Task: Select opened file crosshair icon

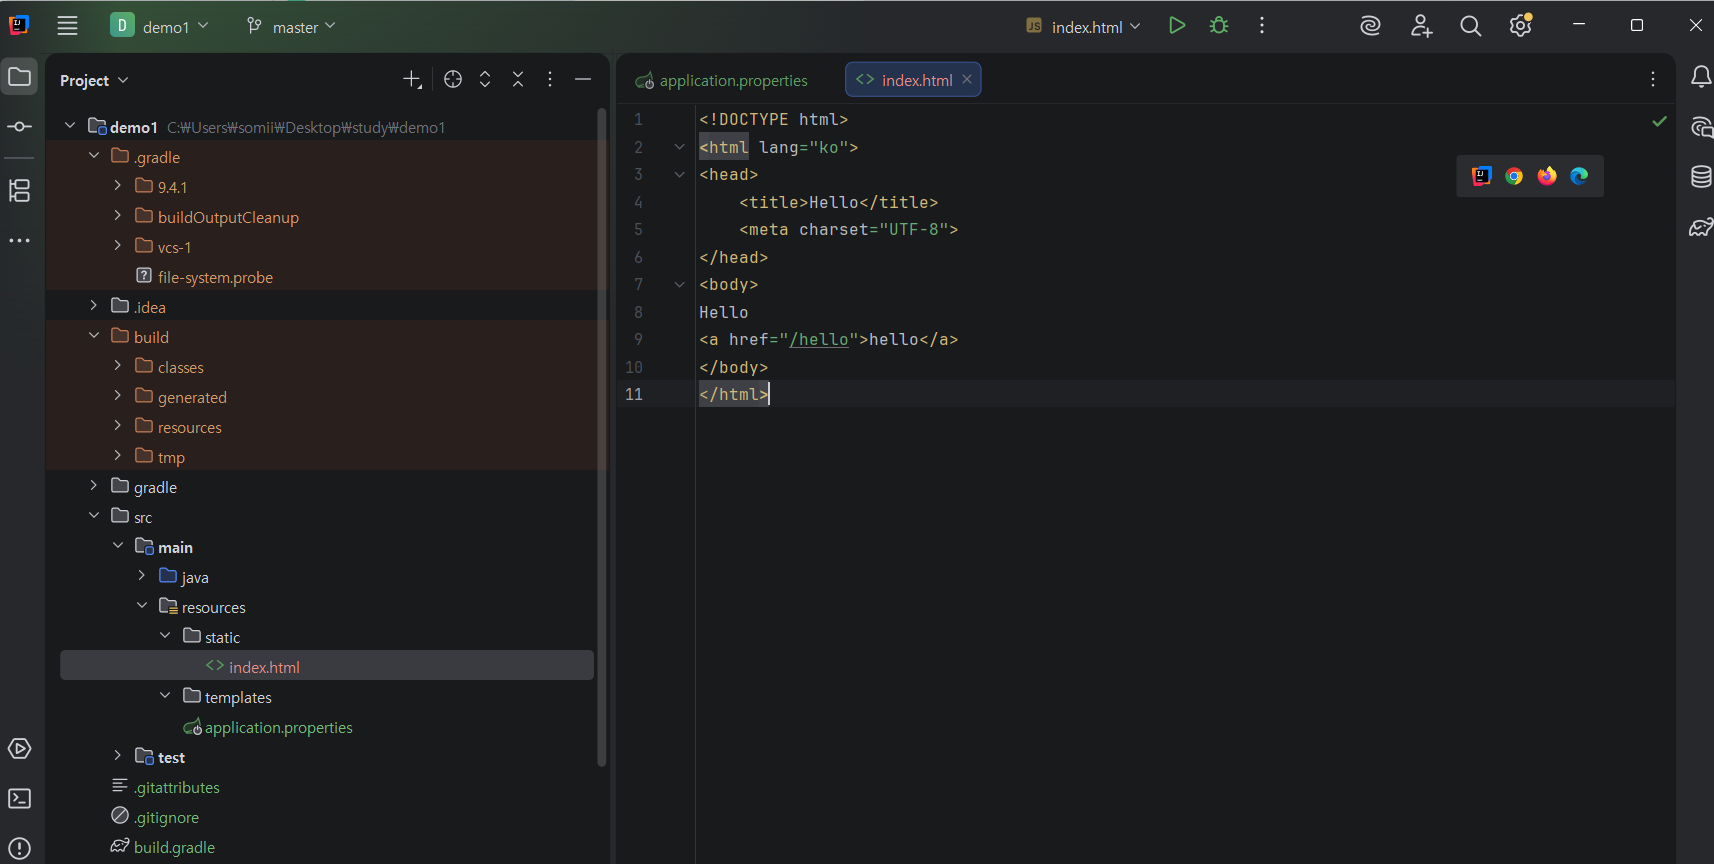Action: tap(453, 80)
